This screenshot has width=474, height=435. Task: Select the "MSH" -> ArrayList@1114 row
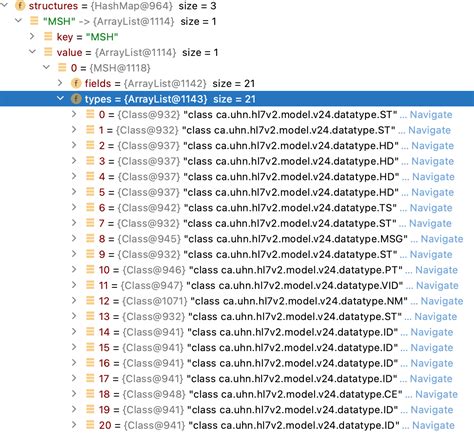coord(237,21)
